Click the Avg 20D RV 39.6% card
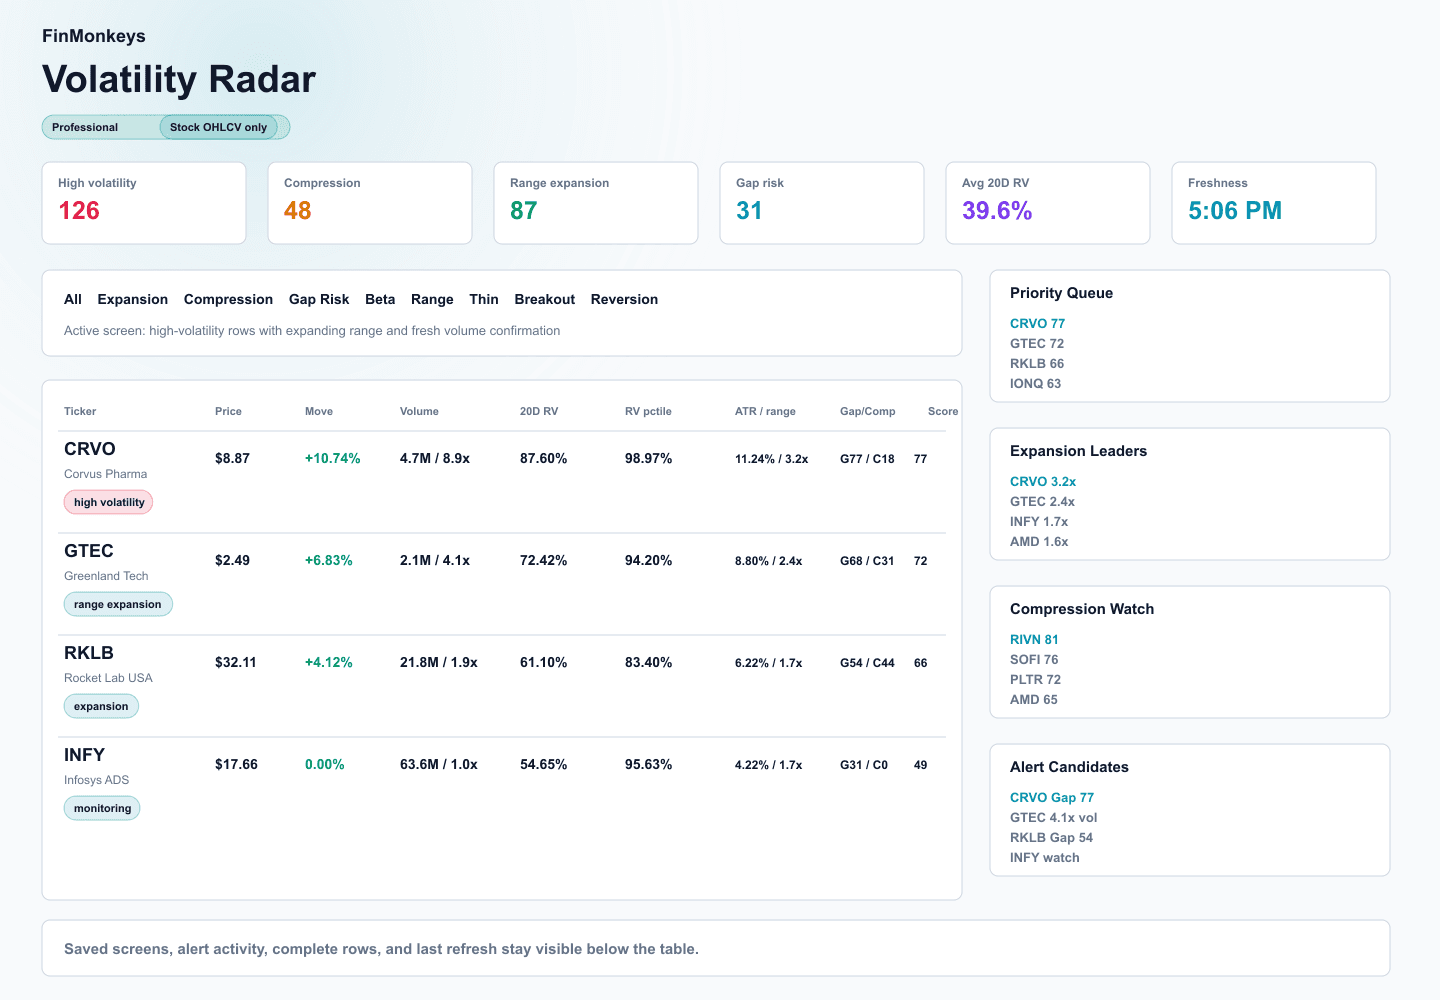Image resolution: width=1440 pixels, height=1000 pixels. tap(1048, 203)
